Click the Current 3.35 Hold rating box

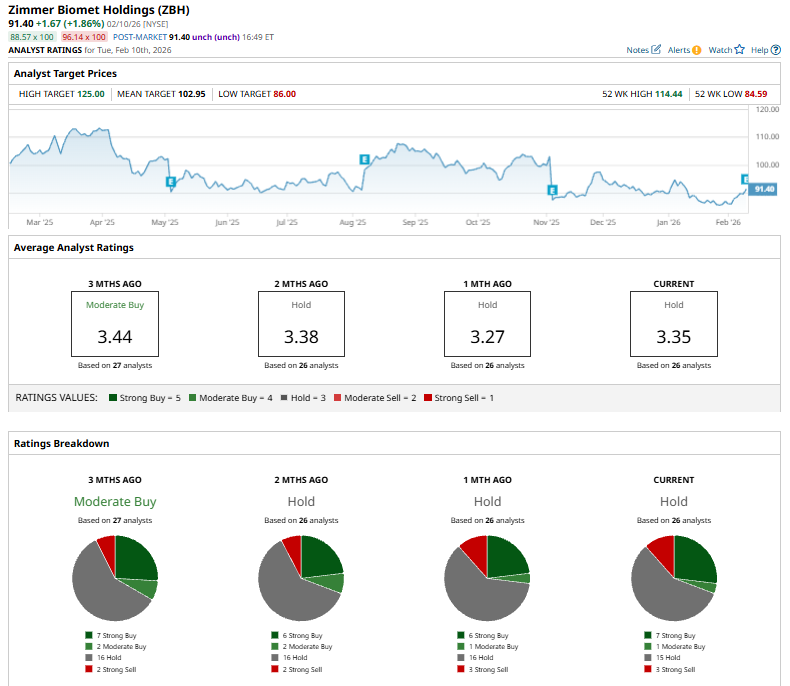coord(673,324)
